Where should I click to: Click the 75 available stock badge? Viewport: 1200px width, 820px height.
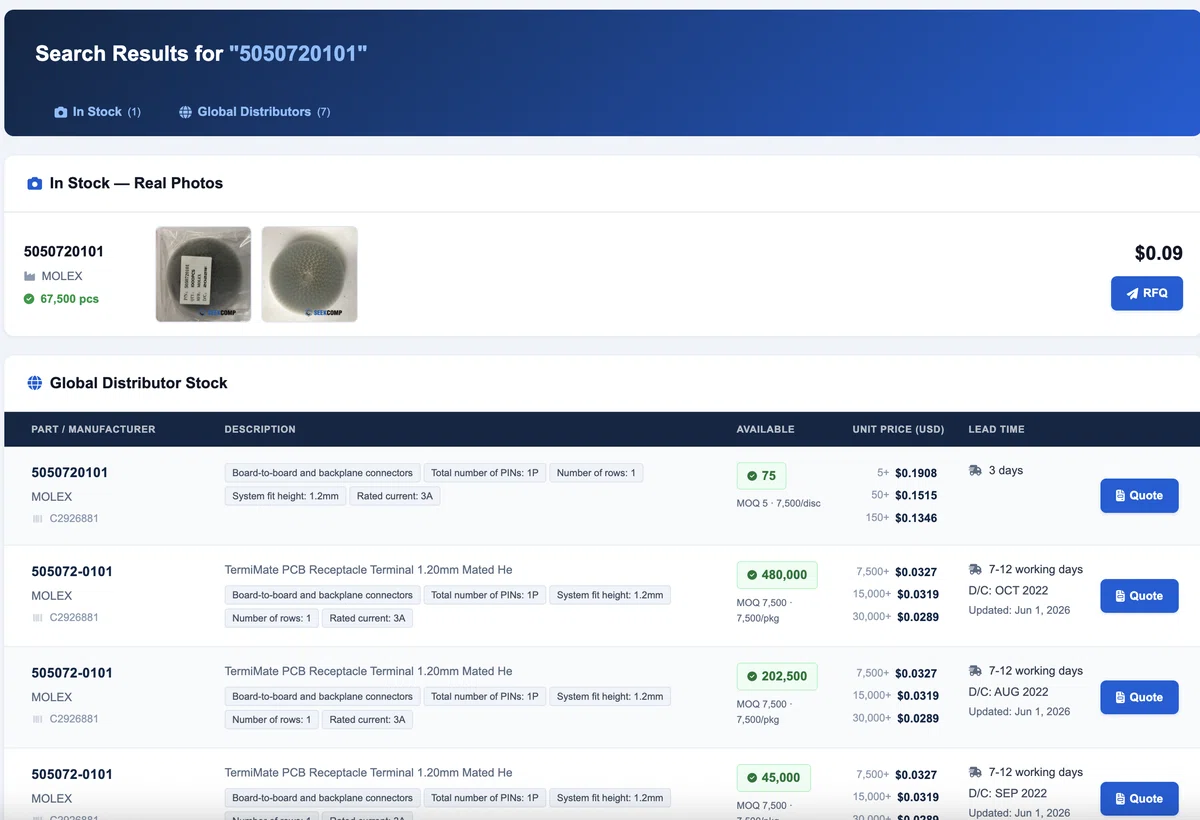click(x=761, y=476)
